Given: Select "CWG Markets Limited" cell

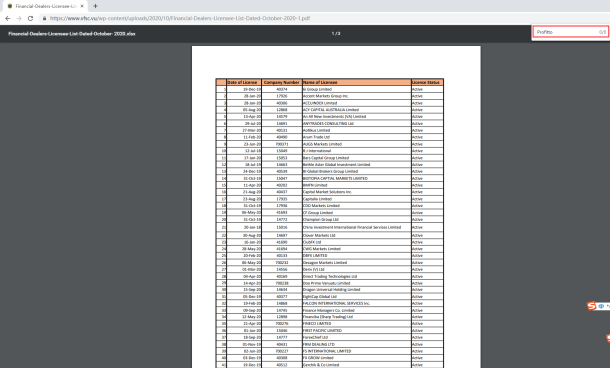Looking at the screenshot, I should point(357,249).
